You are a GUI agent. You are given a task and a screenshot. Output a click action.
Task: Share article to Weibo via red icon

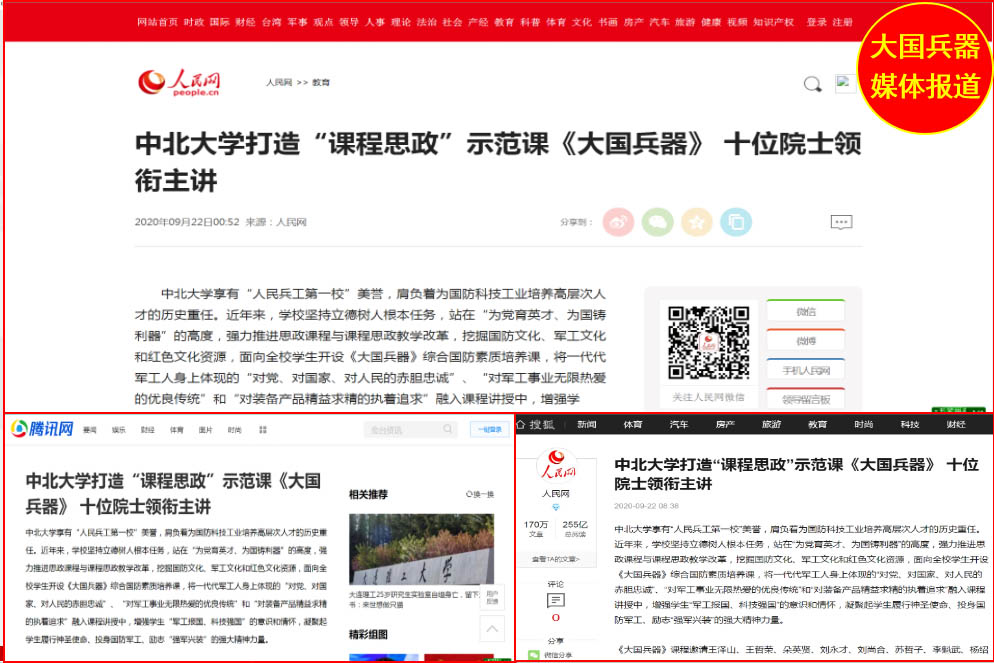[618, 222]
